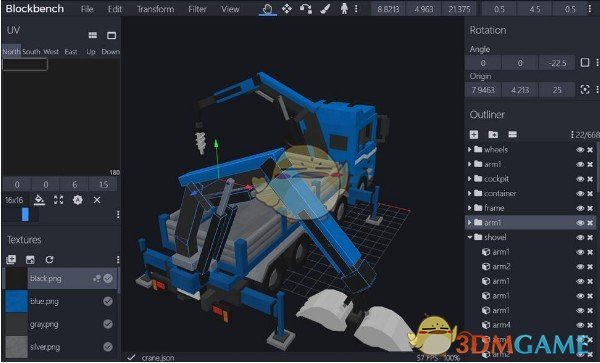Click the Angle field showing -22.5
The image size is (600, 363).
click(x=557, y=63)
